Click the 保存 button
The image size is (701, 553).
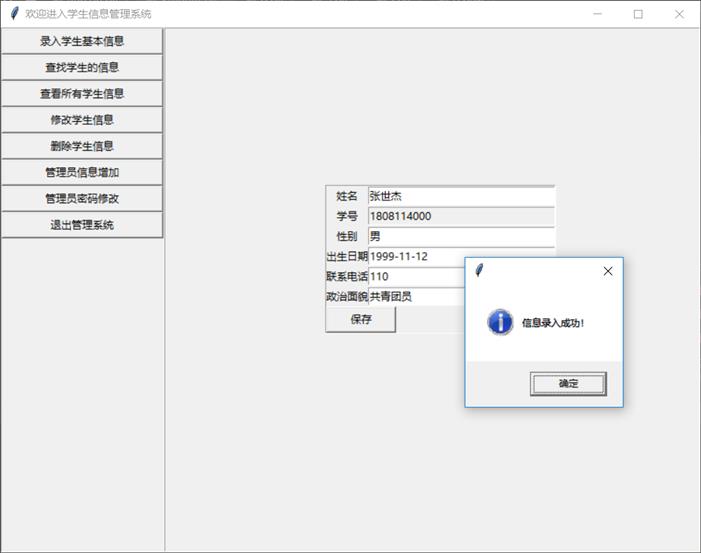360,320
